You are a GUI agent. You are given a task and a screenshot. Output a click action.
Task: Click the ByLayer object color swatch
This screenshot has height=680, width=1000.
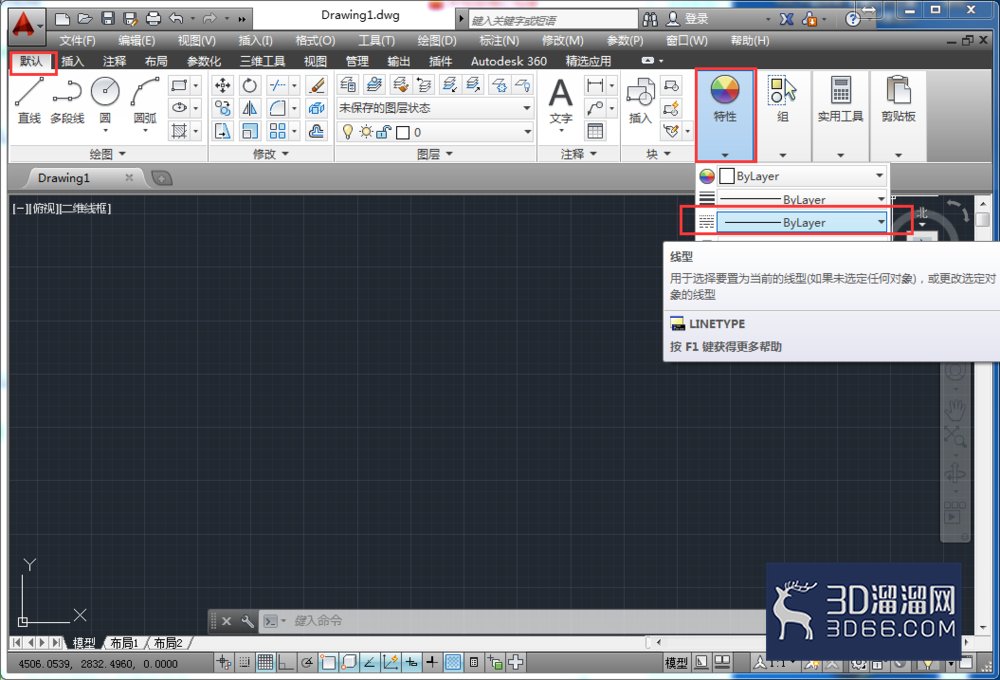click(x=726, y=176)
